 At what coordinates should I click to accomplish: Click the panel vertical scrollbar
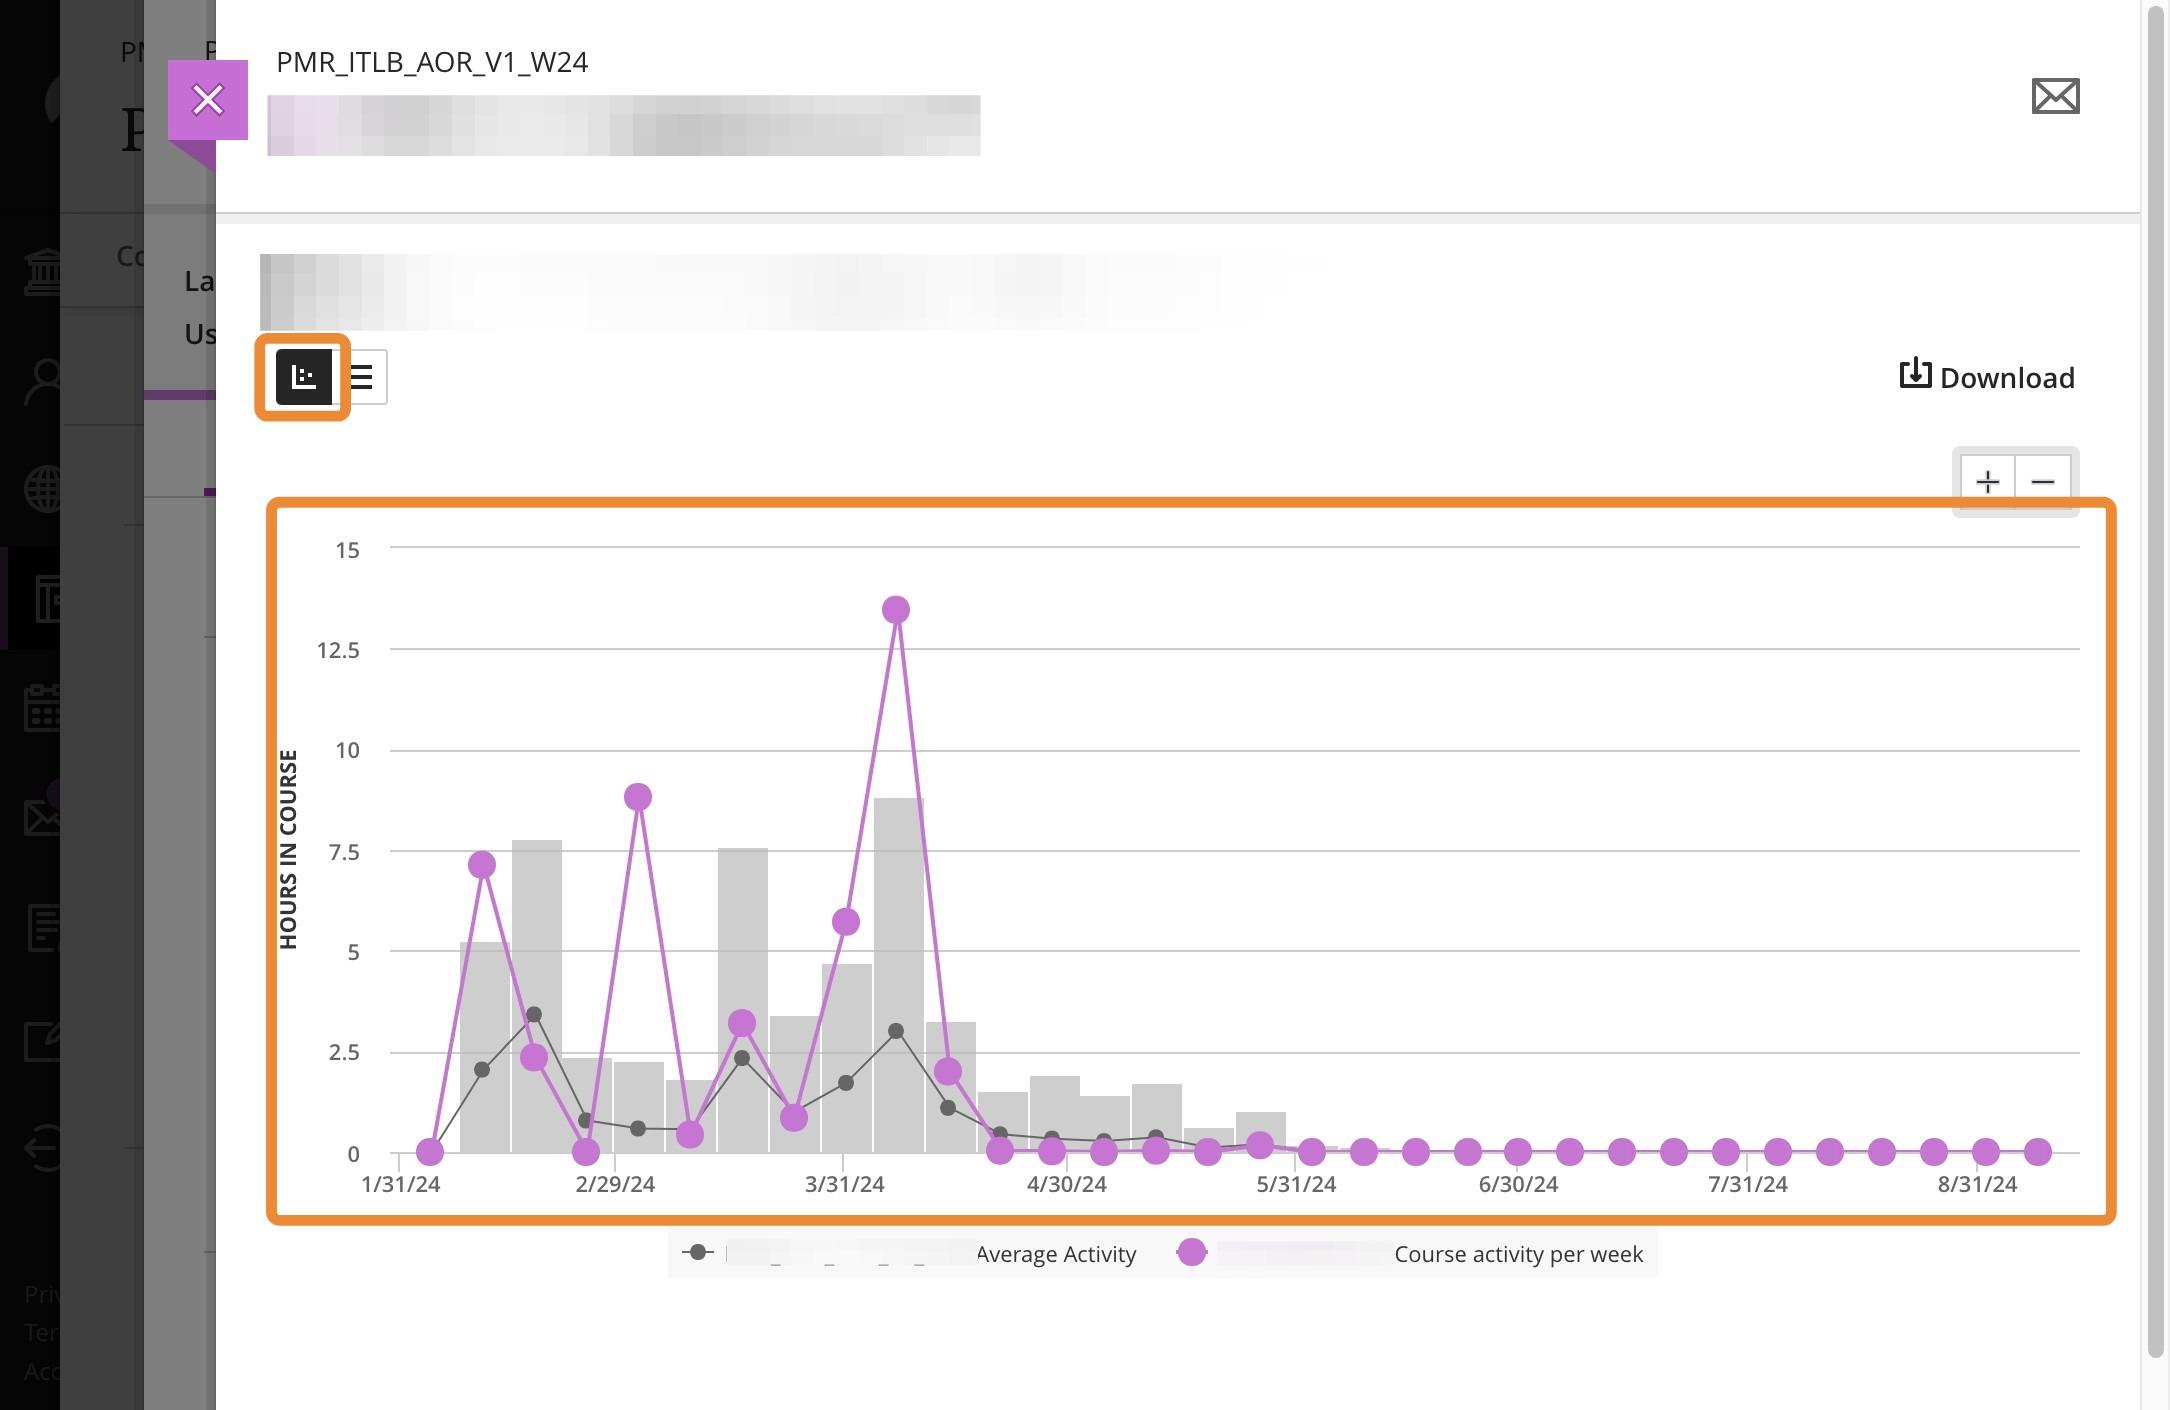(2155, 680)
